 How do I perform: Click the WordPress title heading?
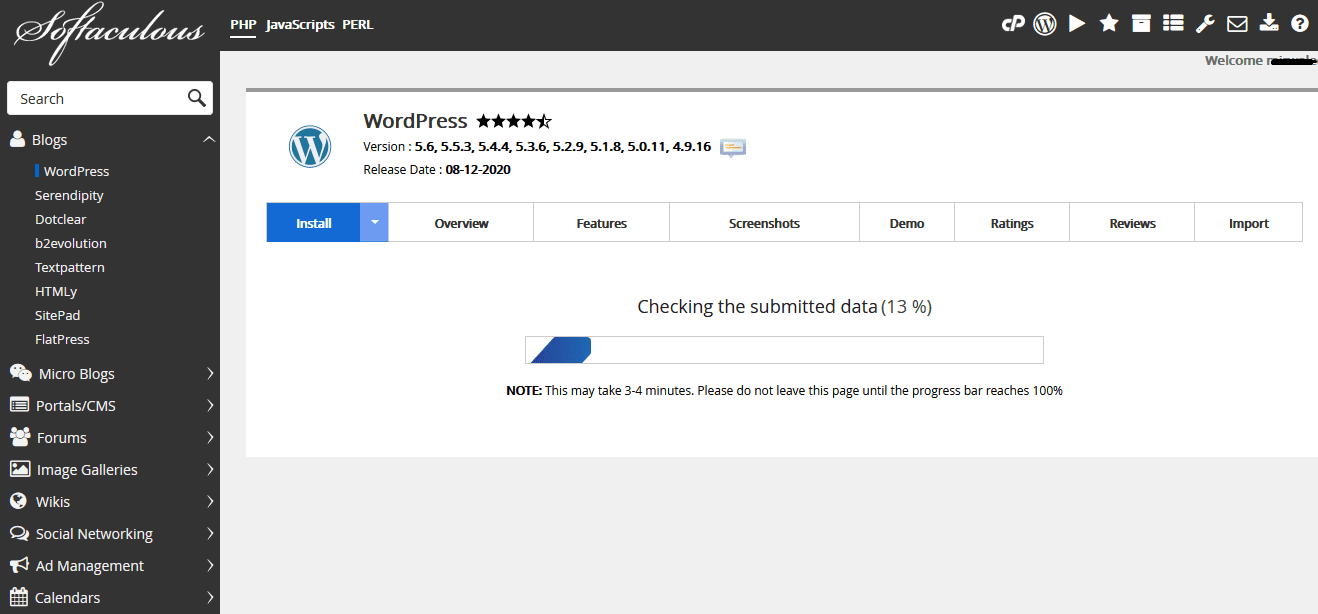415,121
